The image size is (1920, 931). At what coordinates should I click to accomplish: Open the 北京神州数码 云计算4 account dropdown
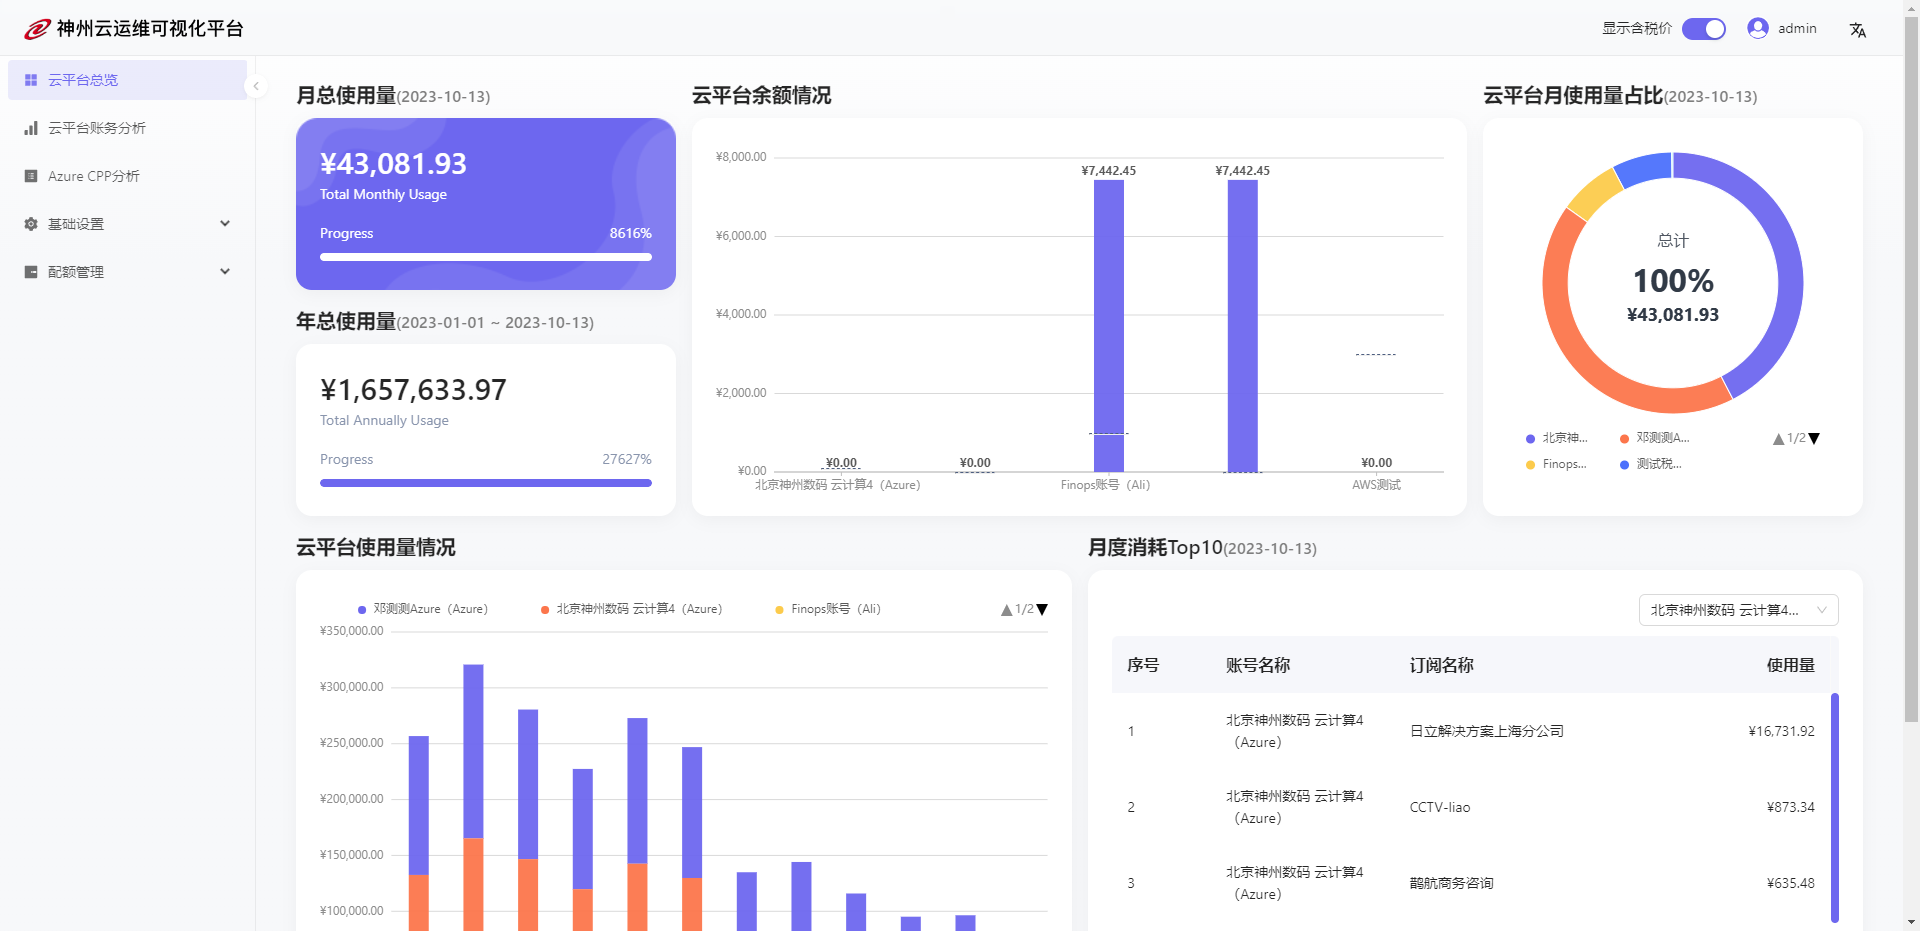(x=1738, y=610)
